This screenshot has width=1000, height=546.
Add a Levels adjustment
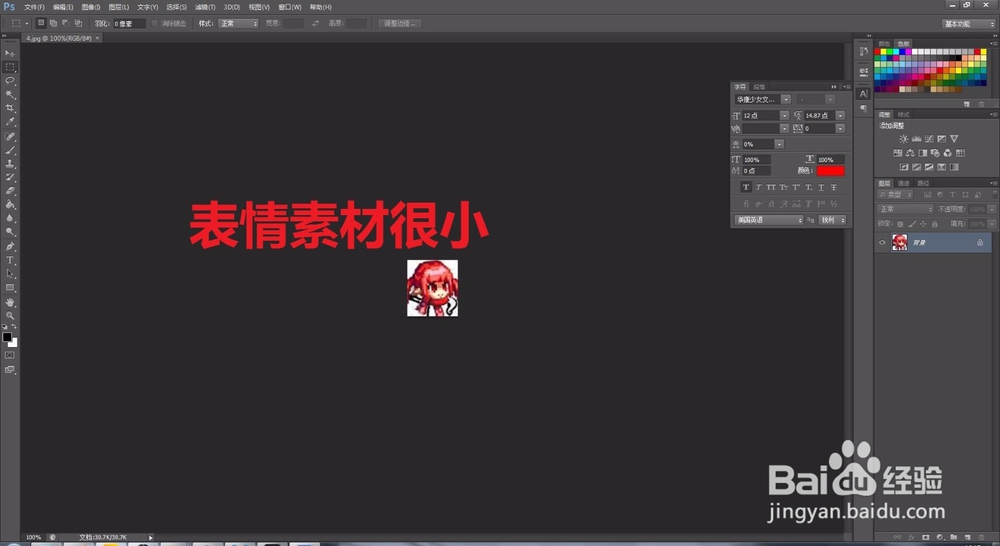tap(916, 139)
